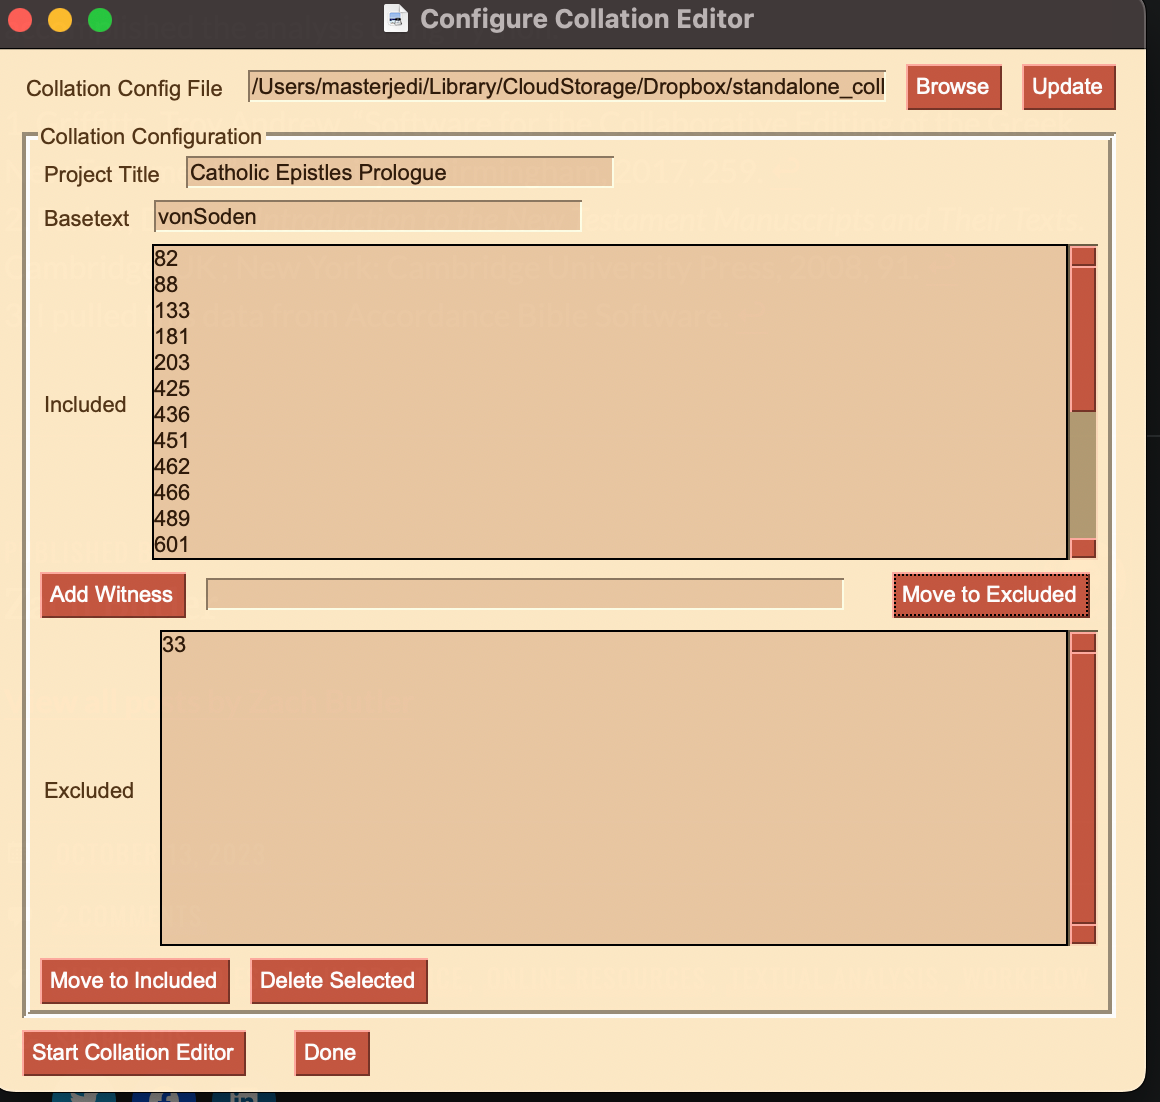Click the Basetext field containing vonSoden
Image resolution: width=1160 pixels, height=1102 pixels.
367,217
